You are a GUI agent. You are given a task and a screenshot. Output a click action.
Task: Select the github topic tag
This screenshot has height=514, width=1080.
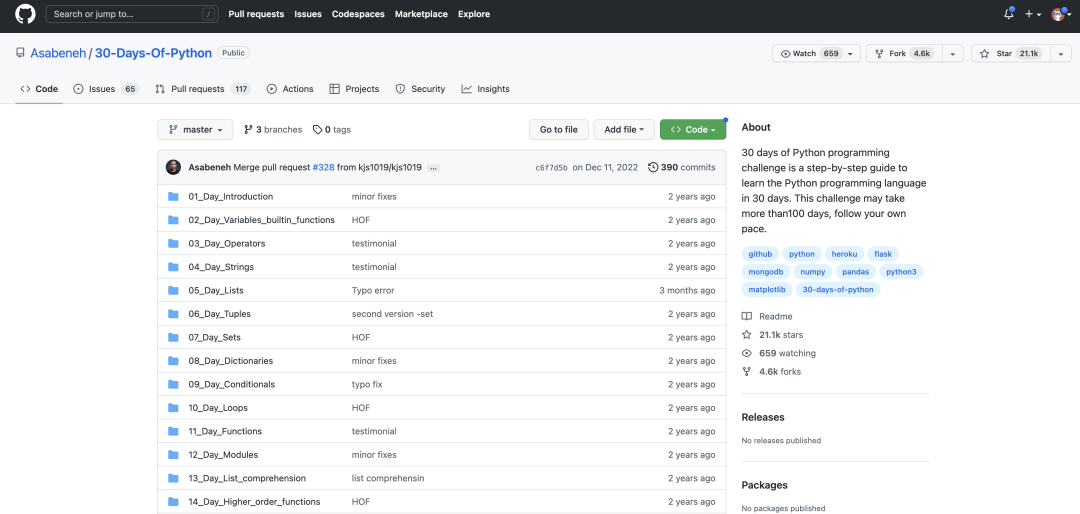tap(760, 254)
